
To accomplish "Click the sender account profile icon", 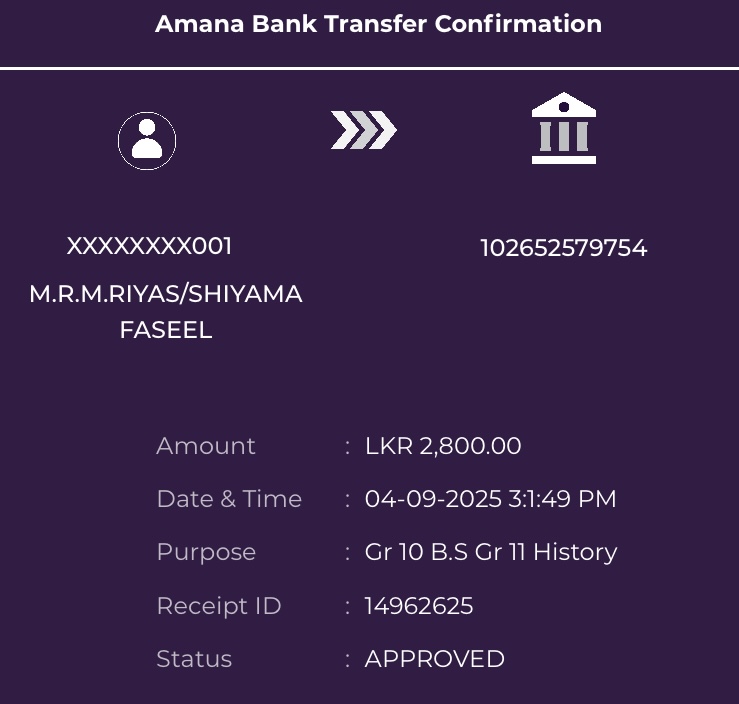I will [147, 141].
